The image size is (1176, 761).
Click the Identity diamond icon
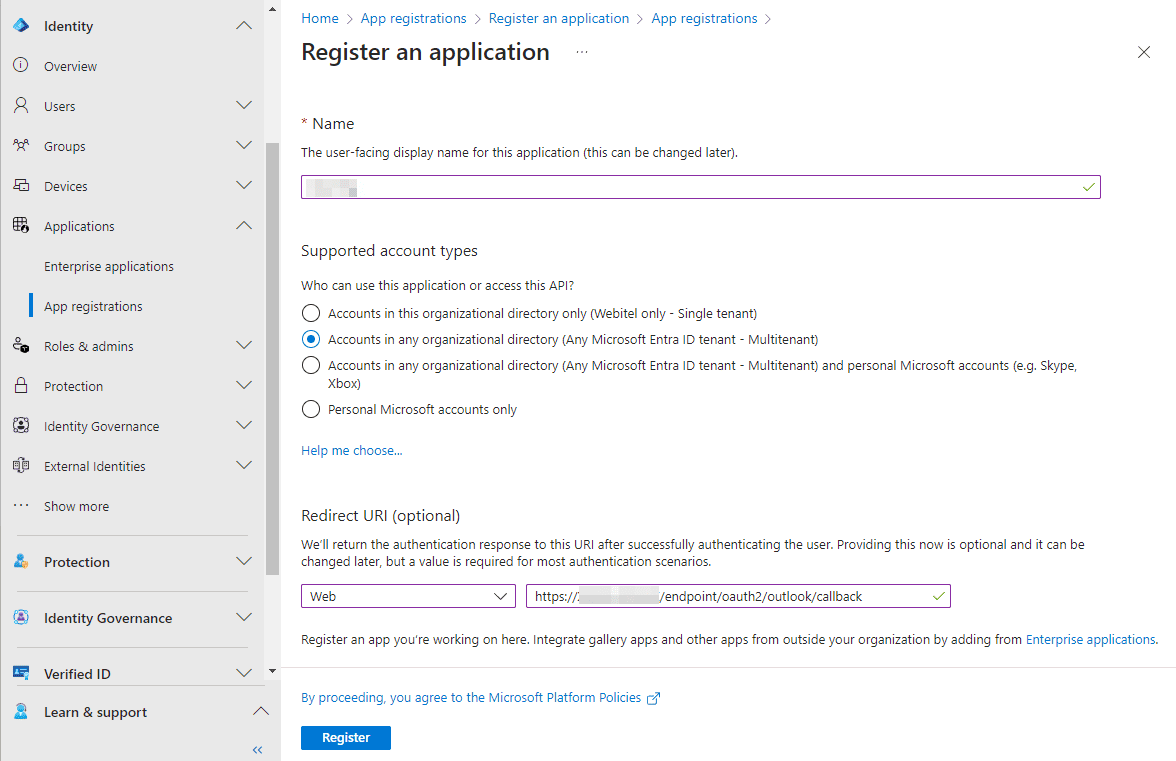21,25
